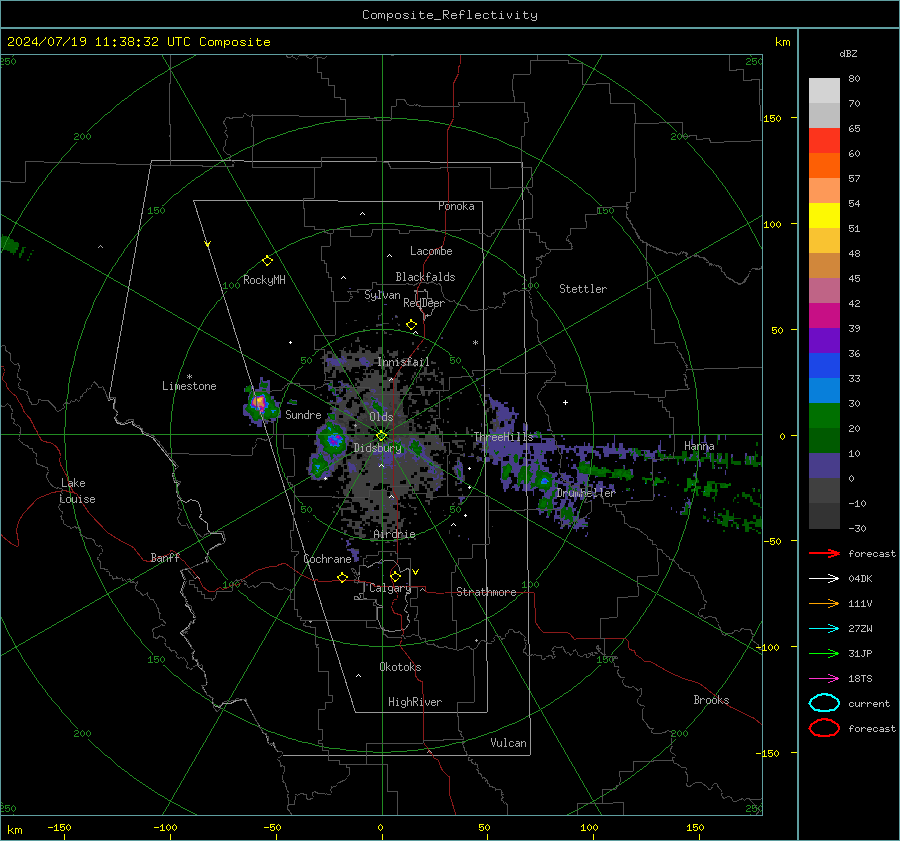Click the Composite_Reflectivity title text
This screenshot has height=841, width=900.
coord(450,15)
